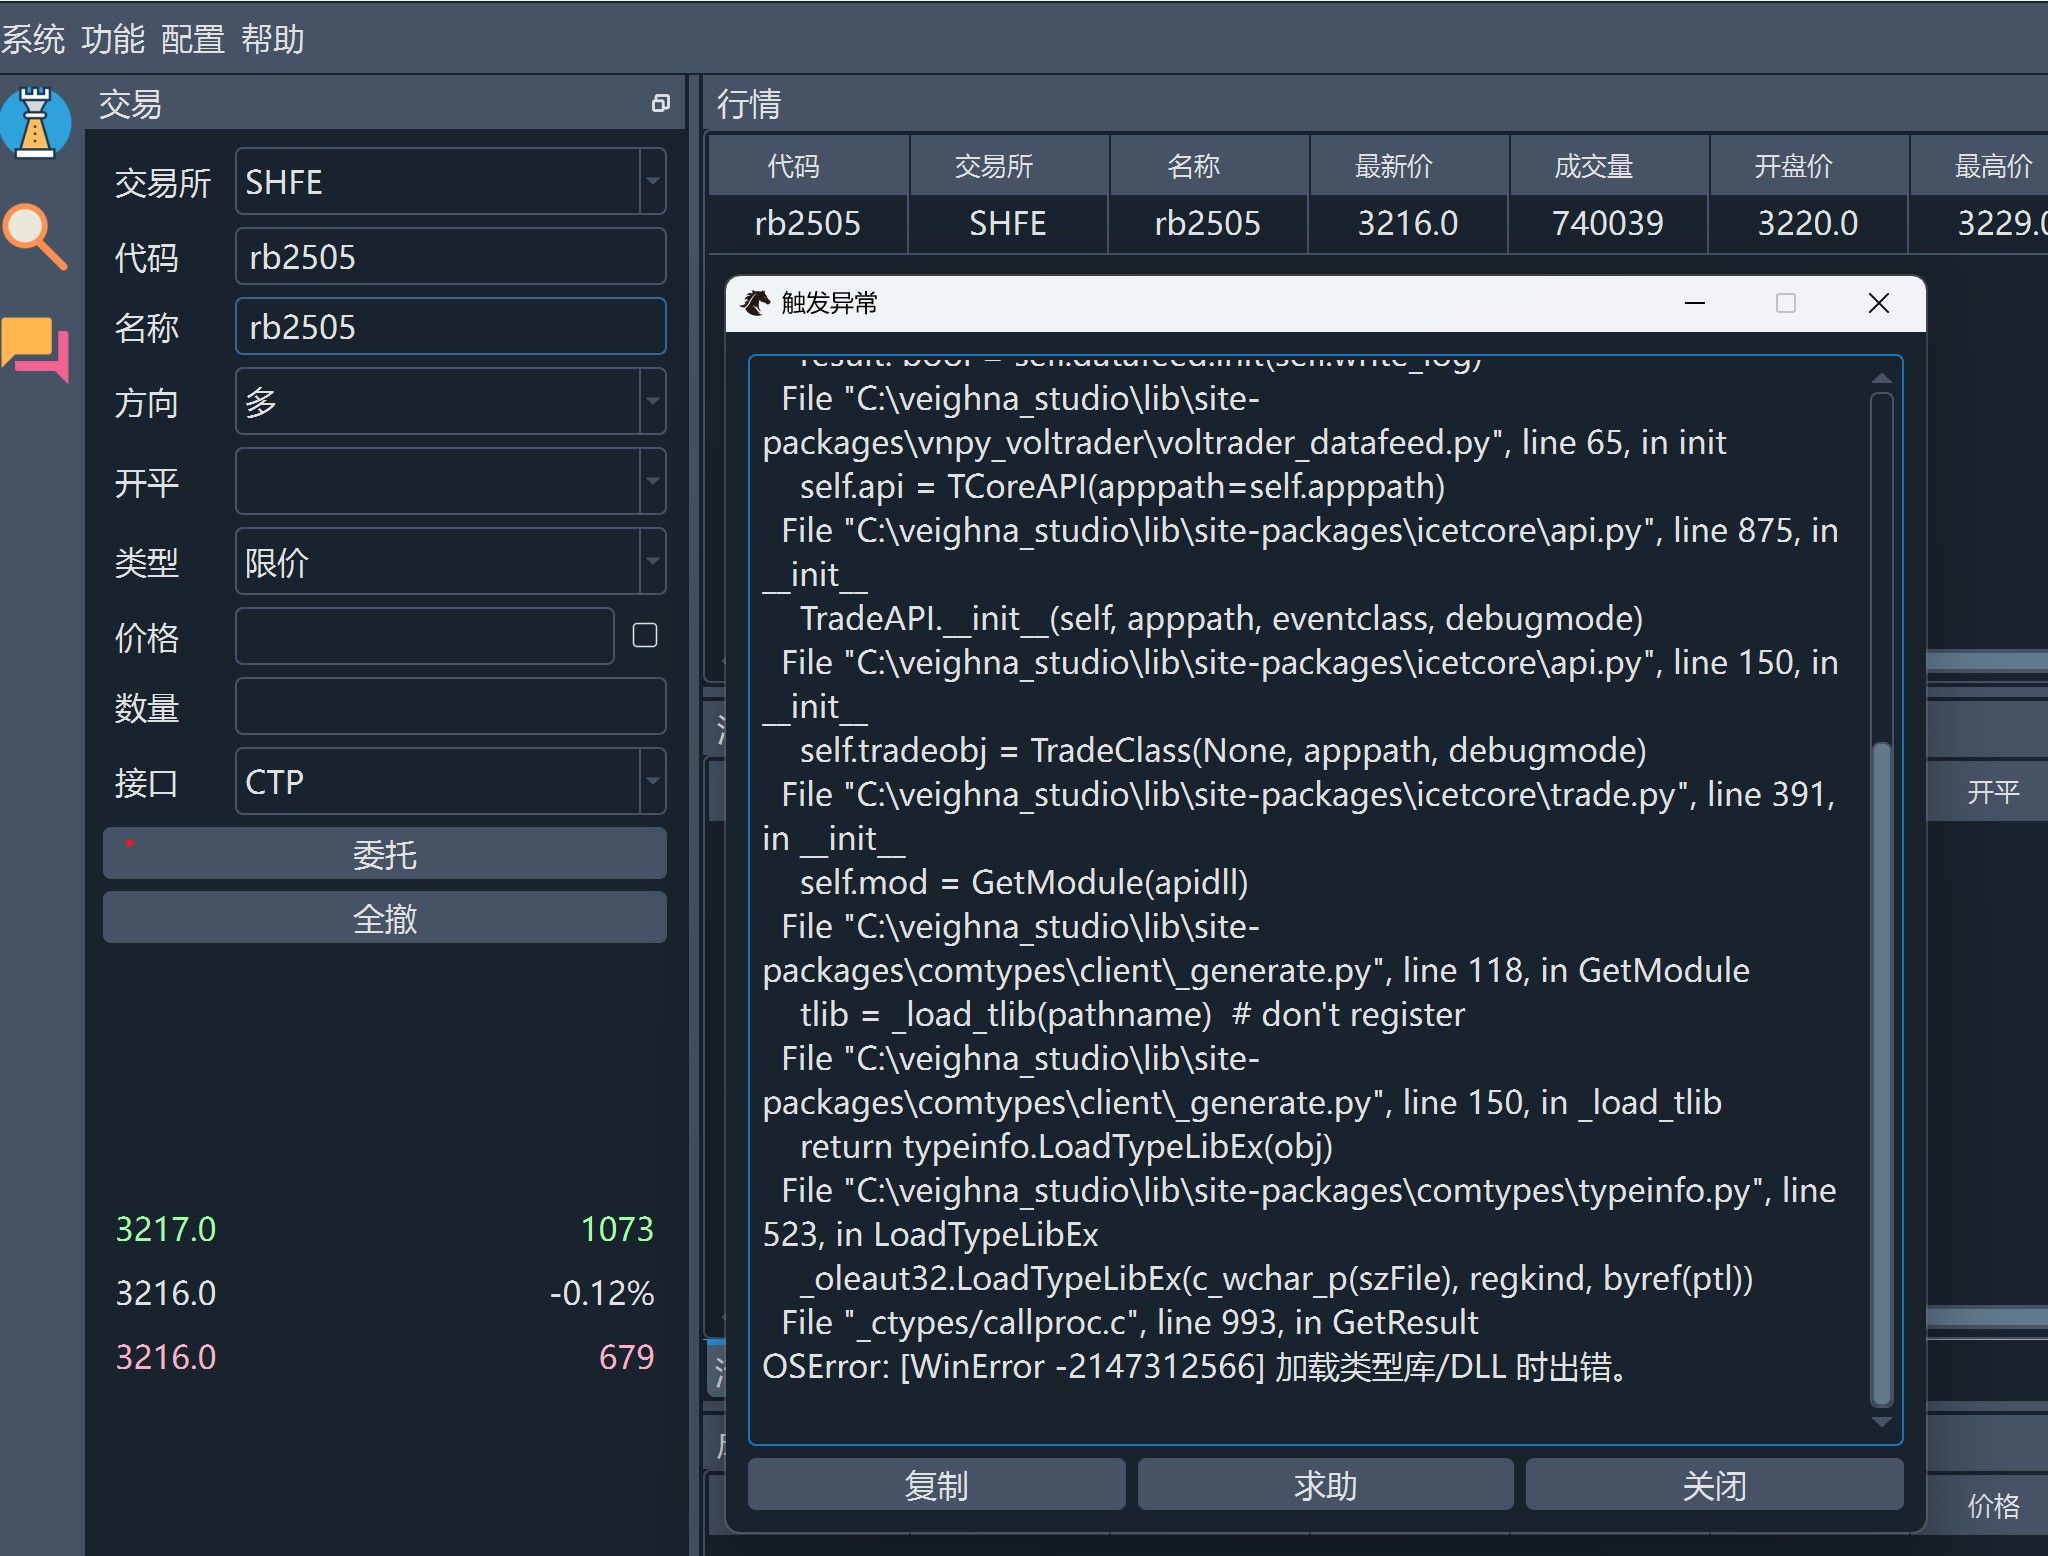Minimize the 触发异常 dialog
The height and width of the screenshot is (1556, 2048).
tap(1695, 303)
